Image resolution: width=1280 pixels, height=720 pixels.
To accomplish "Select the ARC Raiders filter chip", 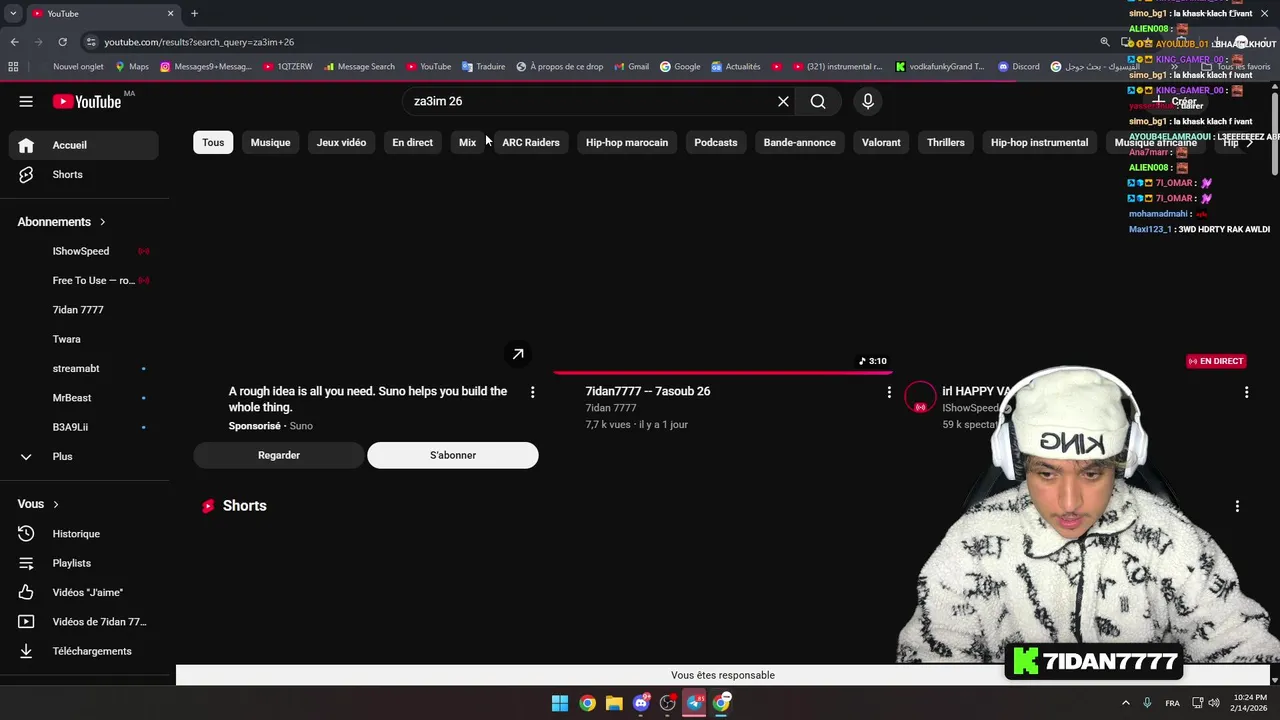I will point(530,142).
